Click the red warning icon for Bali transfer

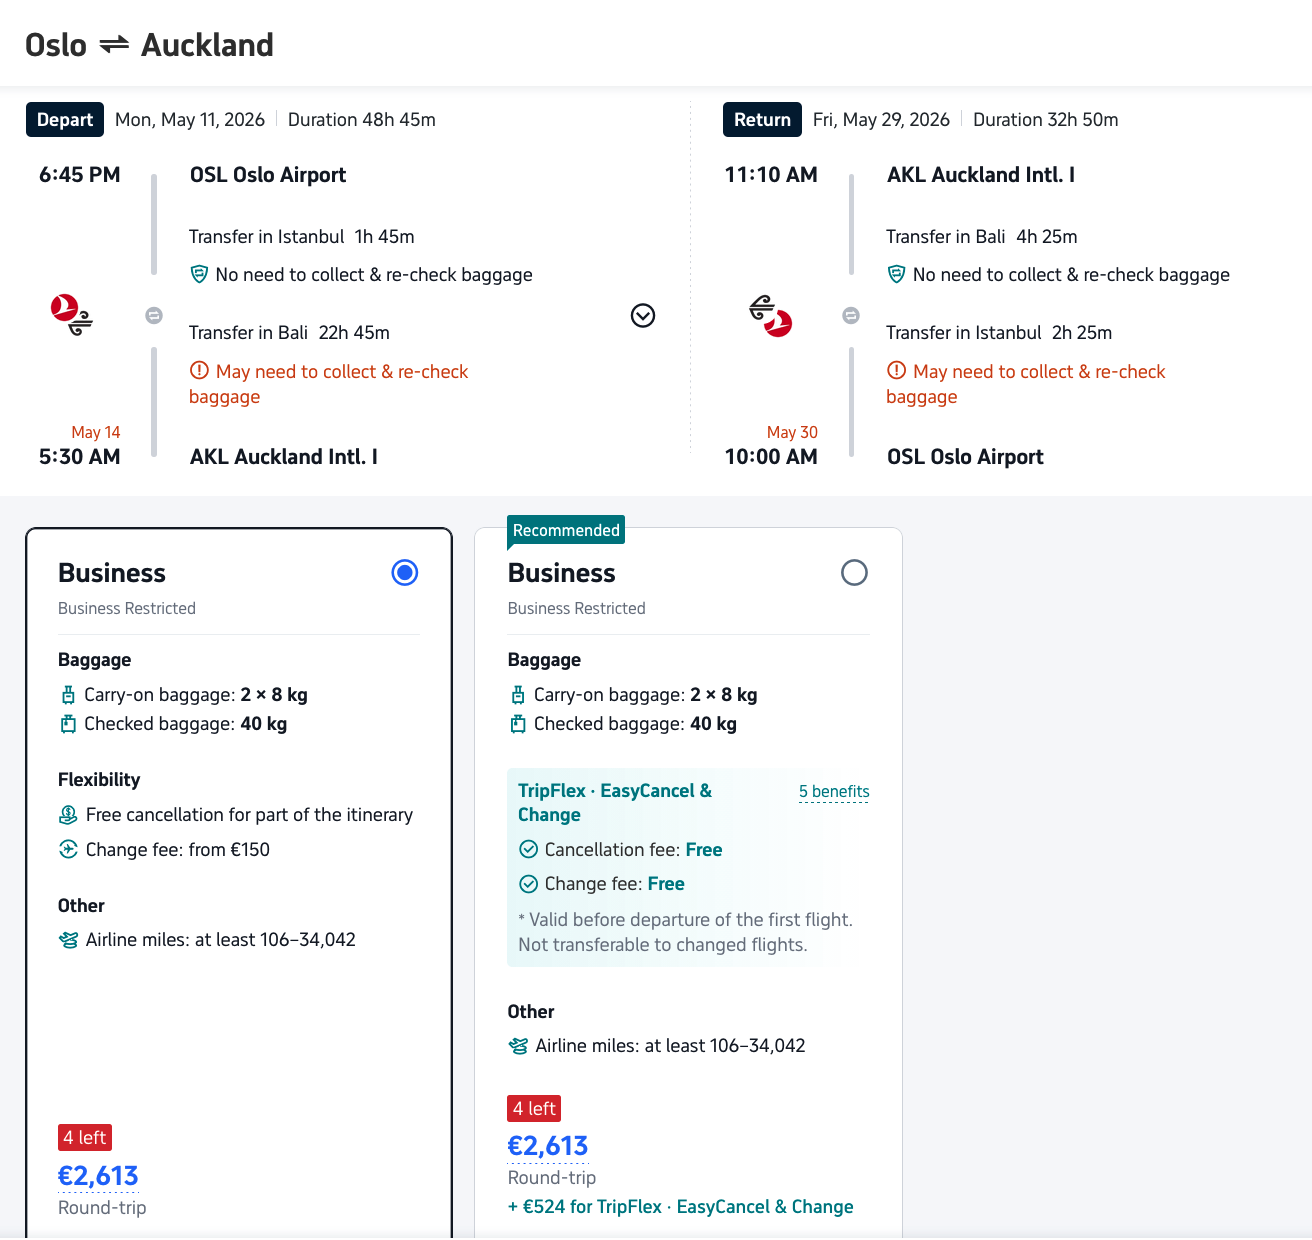[x=199, y=371]
